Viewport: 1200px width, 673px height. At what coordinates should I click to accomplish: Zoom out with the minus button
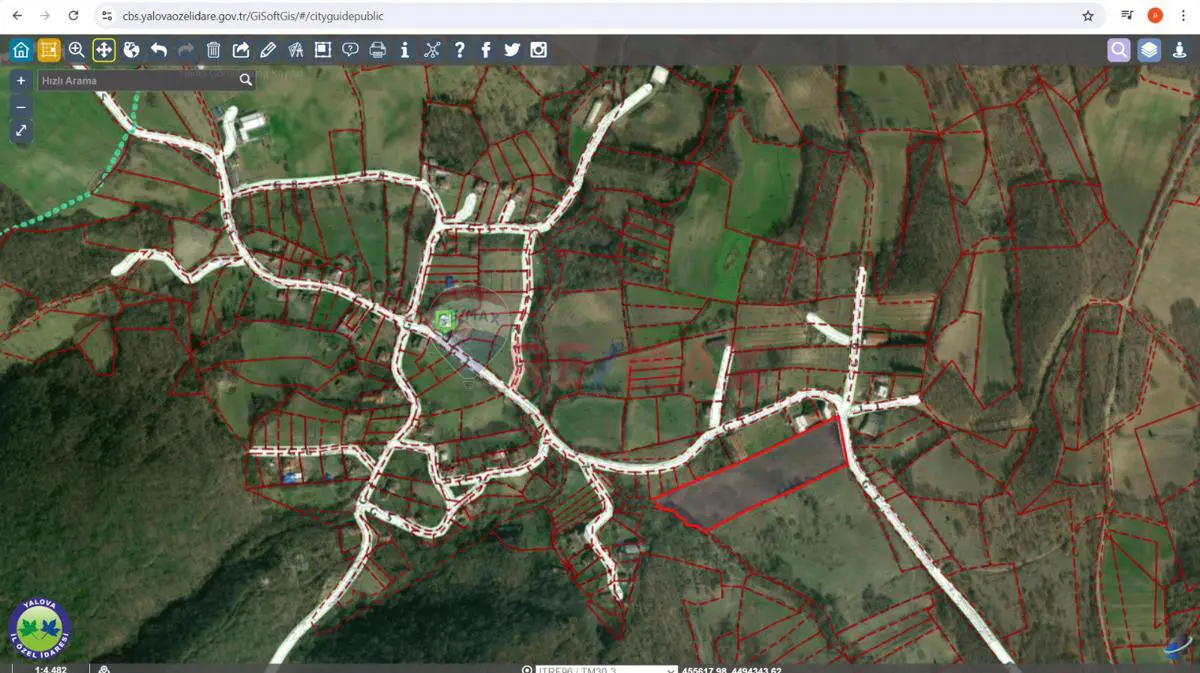click(x=21, y=106)
